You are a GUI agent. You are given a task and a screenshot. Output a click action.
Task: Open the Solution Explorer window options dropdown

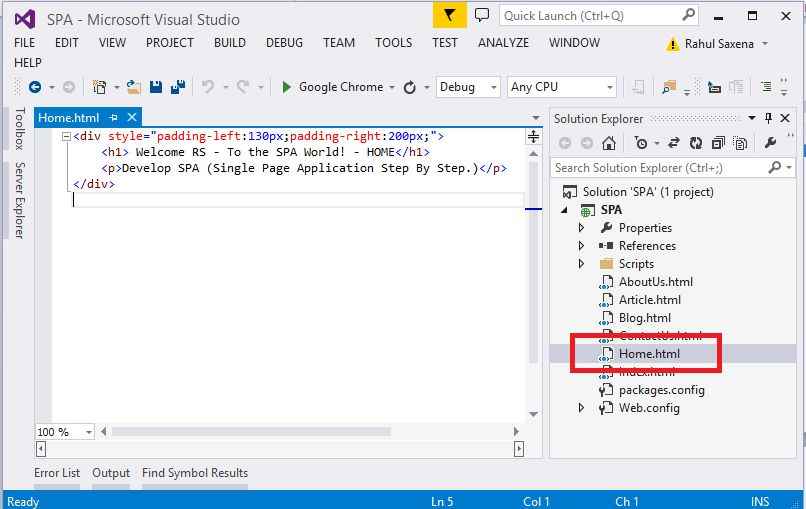(752, 118)
